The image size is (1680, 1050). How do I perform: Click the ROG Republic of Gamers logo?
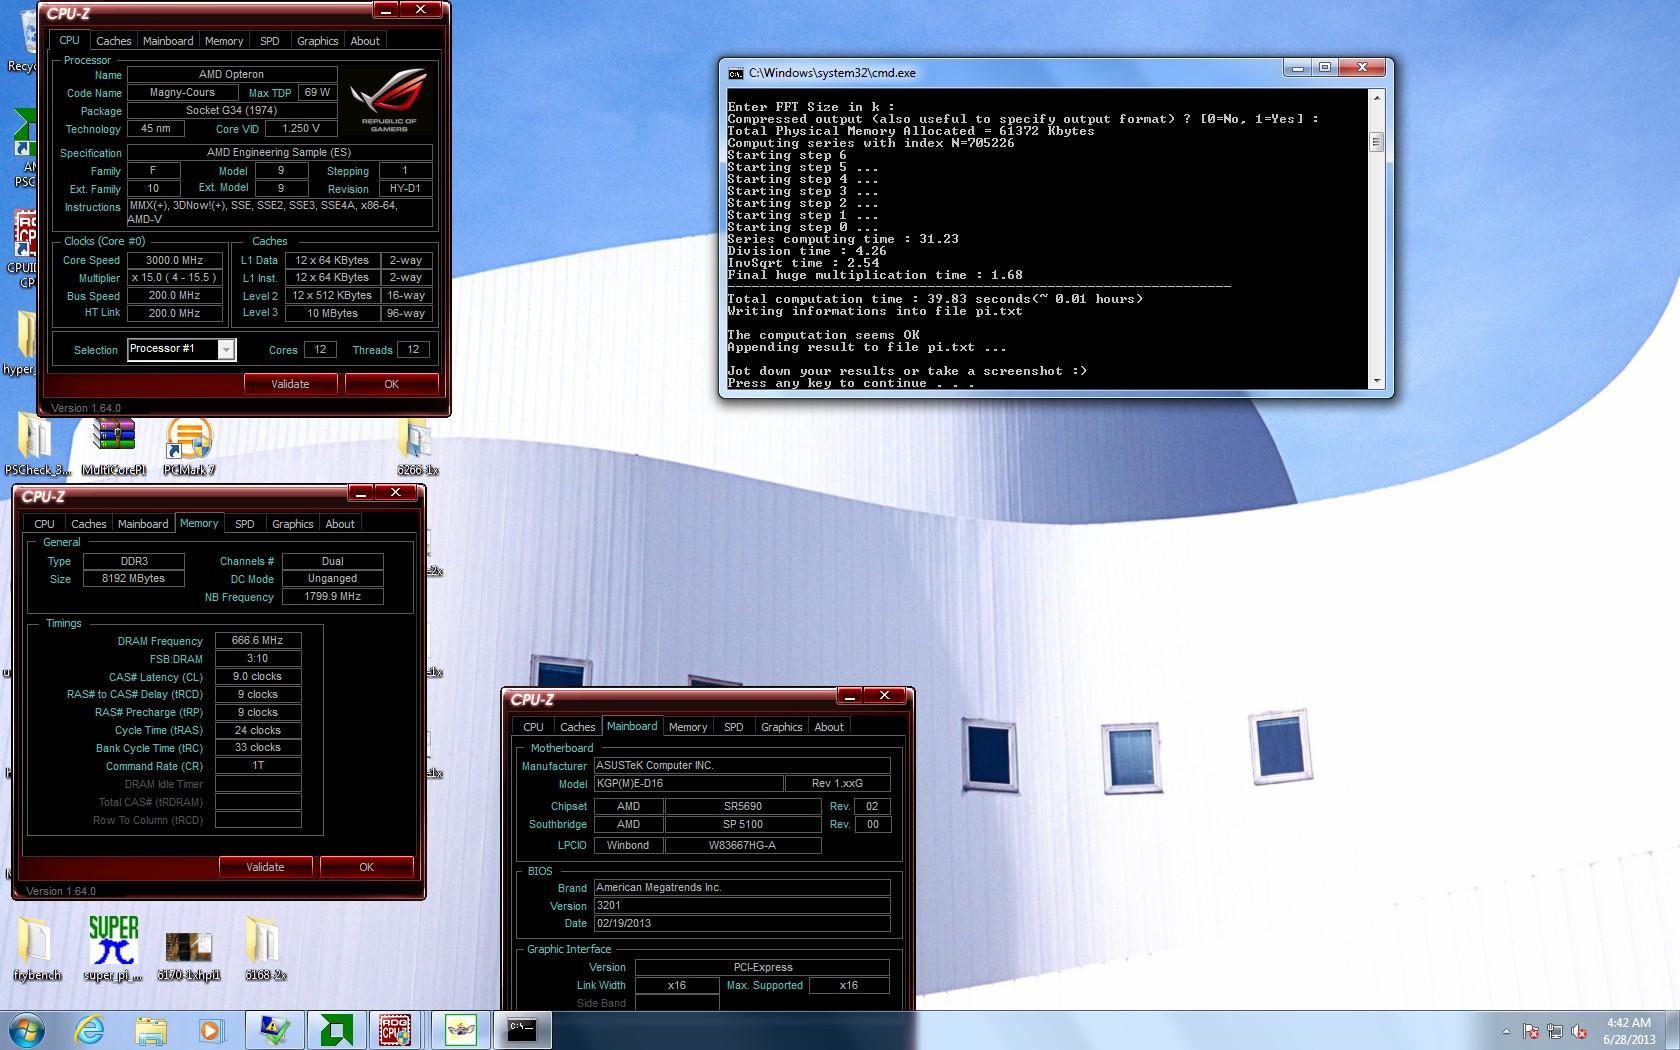coord(389,99)
